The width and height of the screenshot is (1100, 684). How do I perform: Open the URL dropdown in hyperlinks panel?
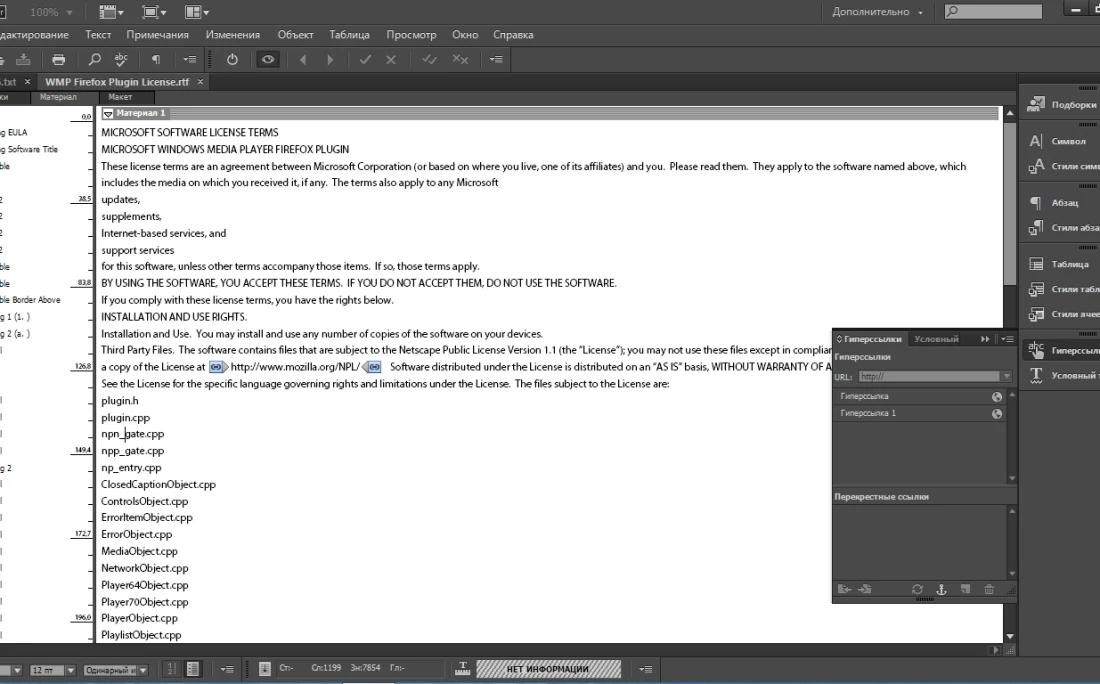1006,377
